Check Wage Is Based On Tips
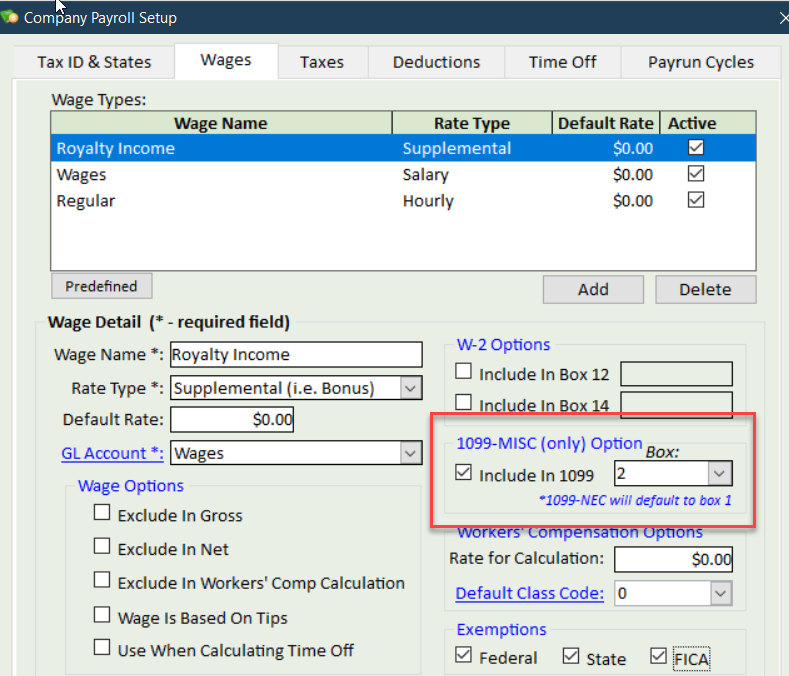The image size is (789, 676). (x=102, y=615)
